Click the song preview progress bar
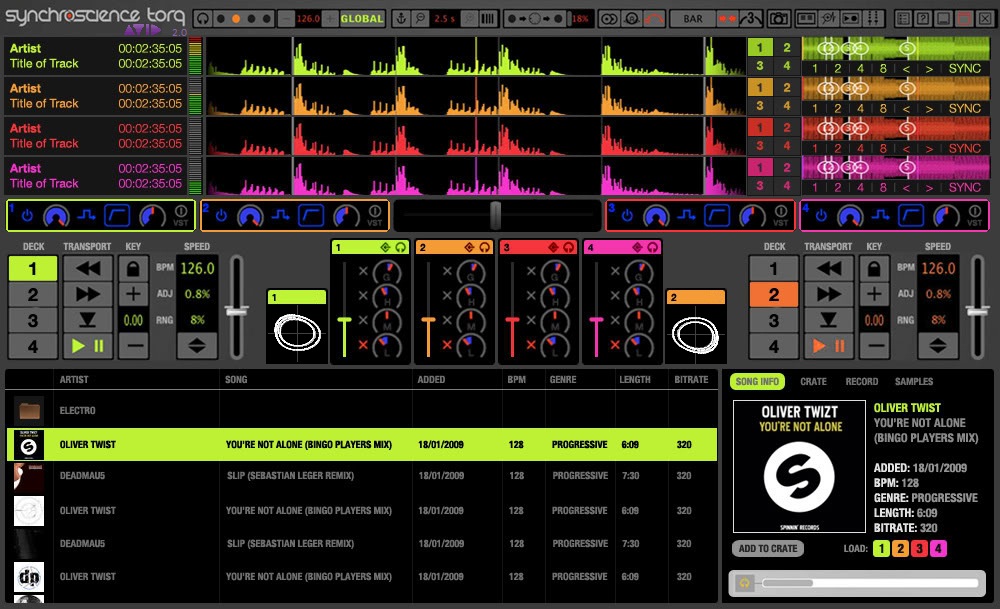1000x609 pixels. (x=871, y=583)
